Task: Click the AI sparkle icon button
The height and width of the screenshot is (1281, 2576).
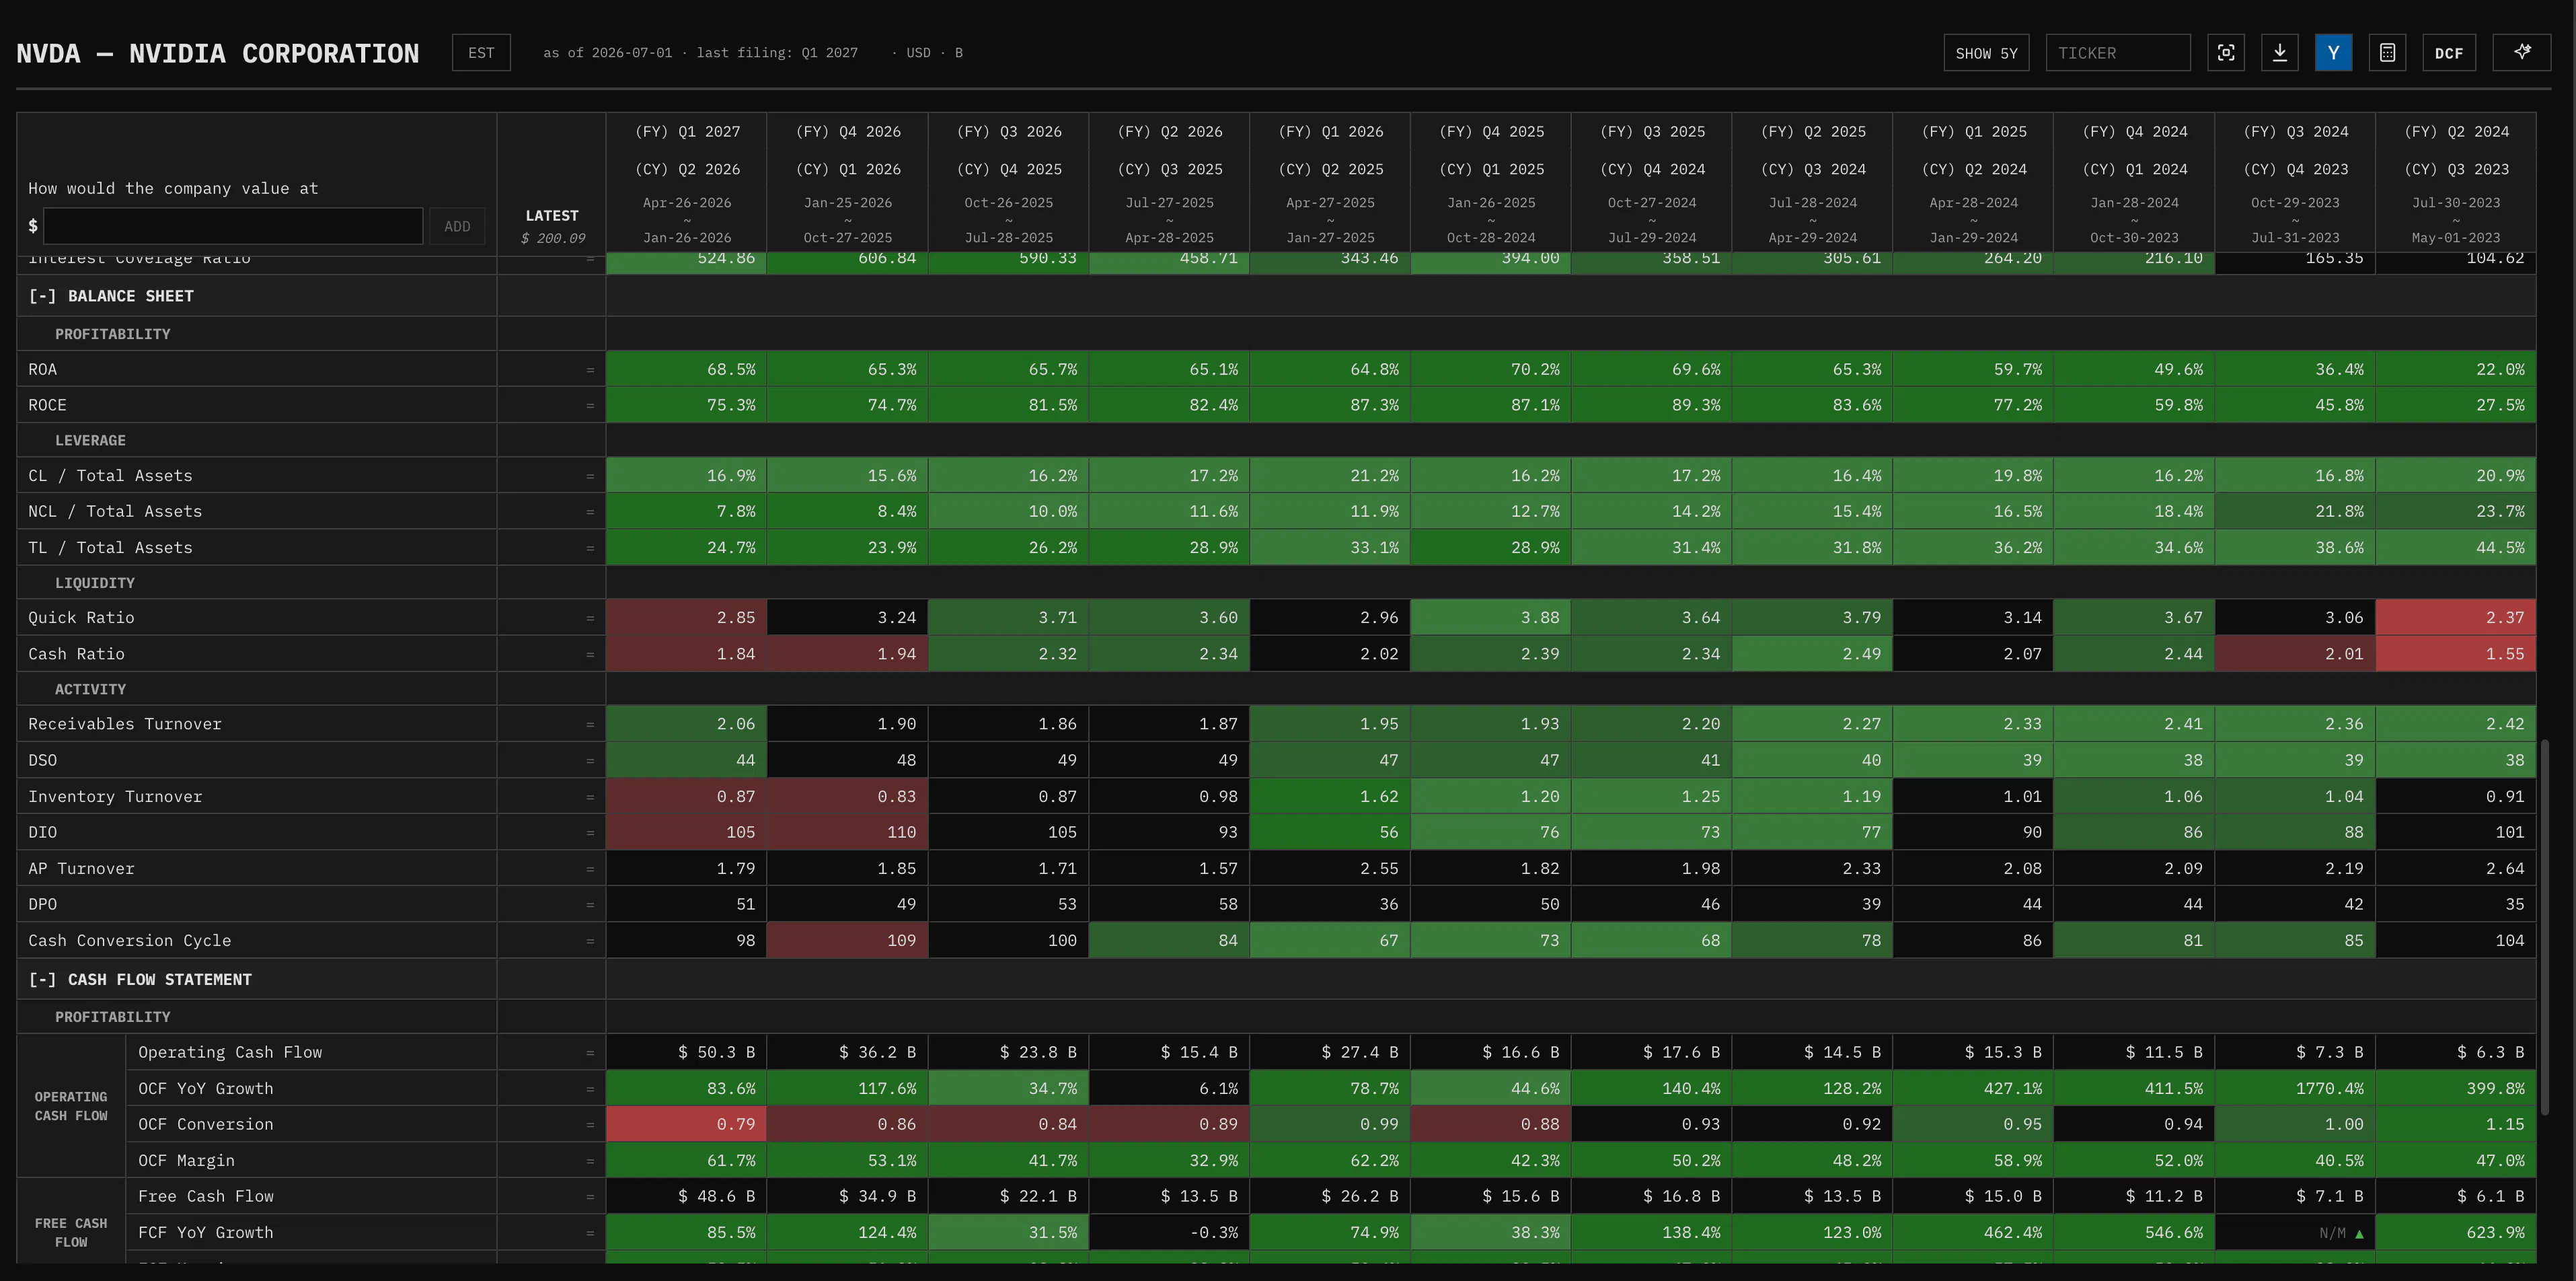Action: (2522, 53)
